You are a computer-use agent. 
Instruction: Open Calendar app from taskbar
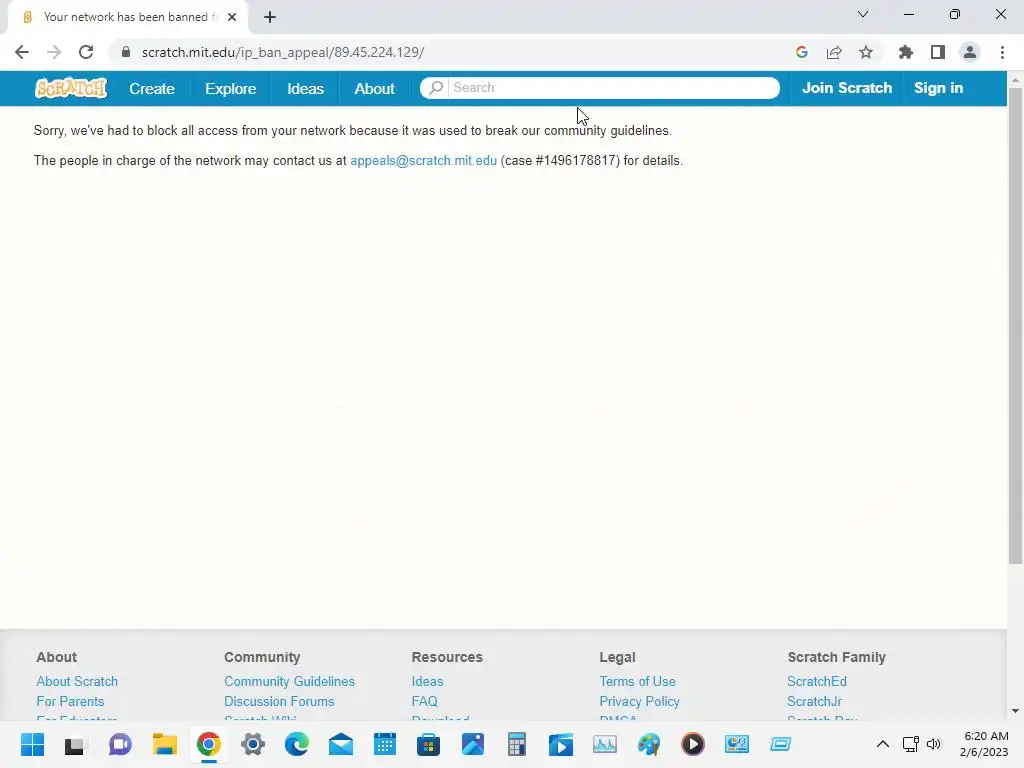click(385, 744)
